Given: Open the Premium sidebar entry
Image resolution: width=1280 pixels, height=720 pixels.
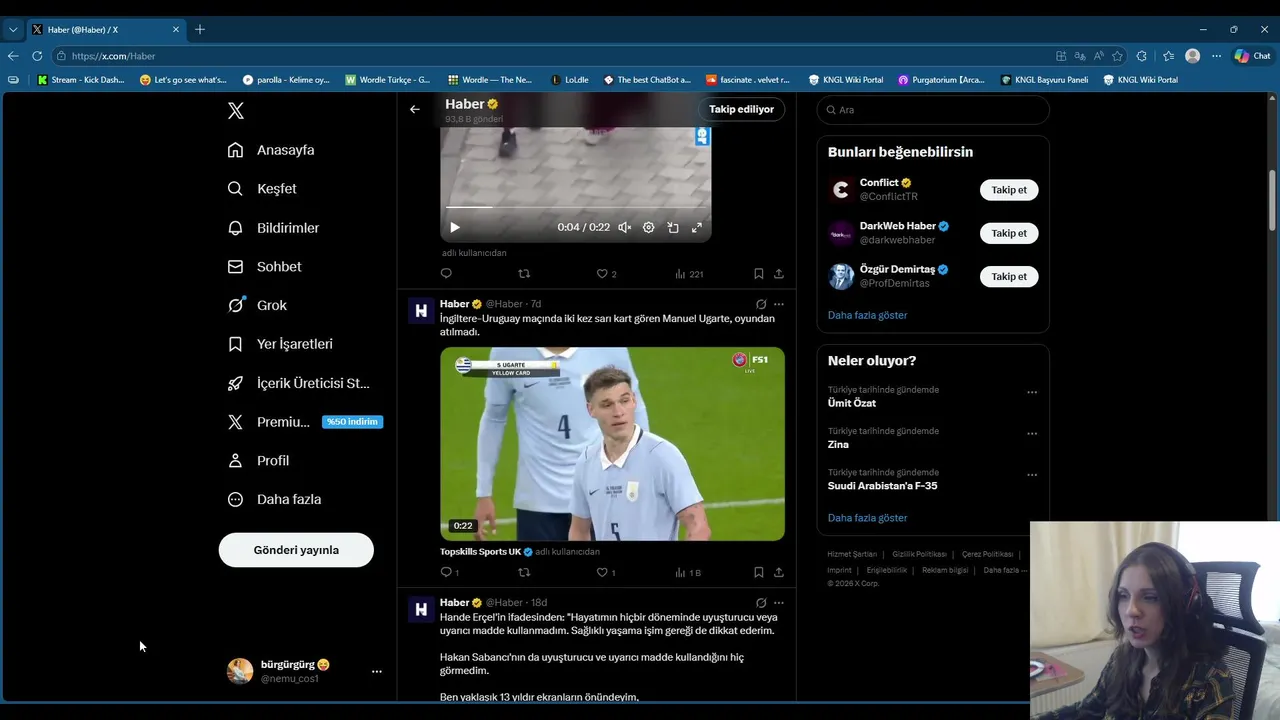Looking at the screenshot, I should pyautogui.click(x=305, y=422).
